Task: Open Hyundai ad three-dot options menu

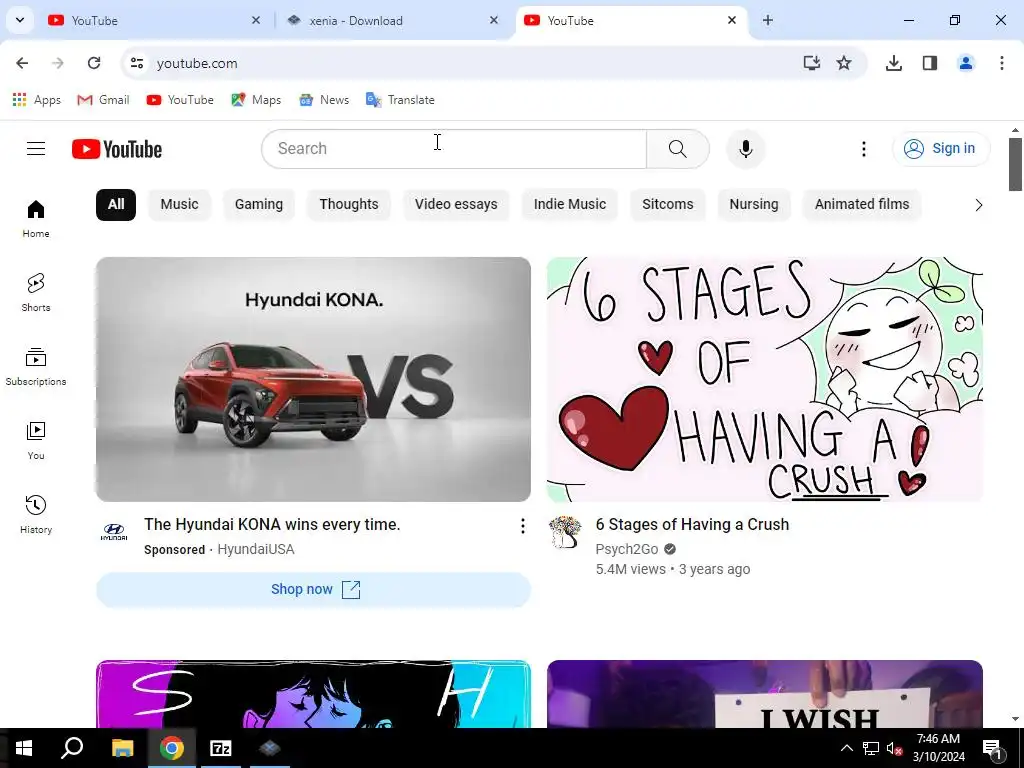Action: (x=522, y=526)
